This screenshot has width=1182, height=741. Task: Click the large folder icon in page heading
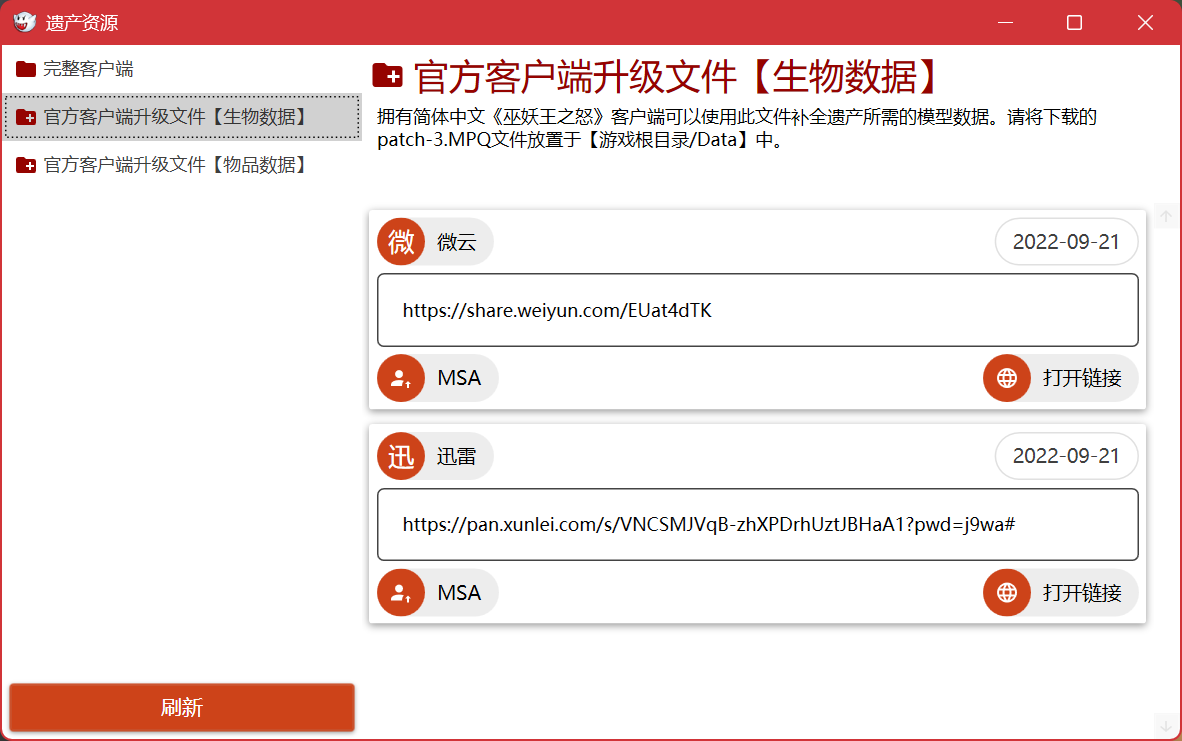(x=387, y=75)
